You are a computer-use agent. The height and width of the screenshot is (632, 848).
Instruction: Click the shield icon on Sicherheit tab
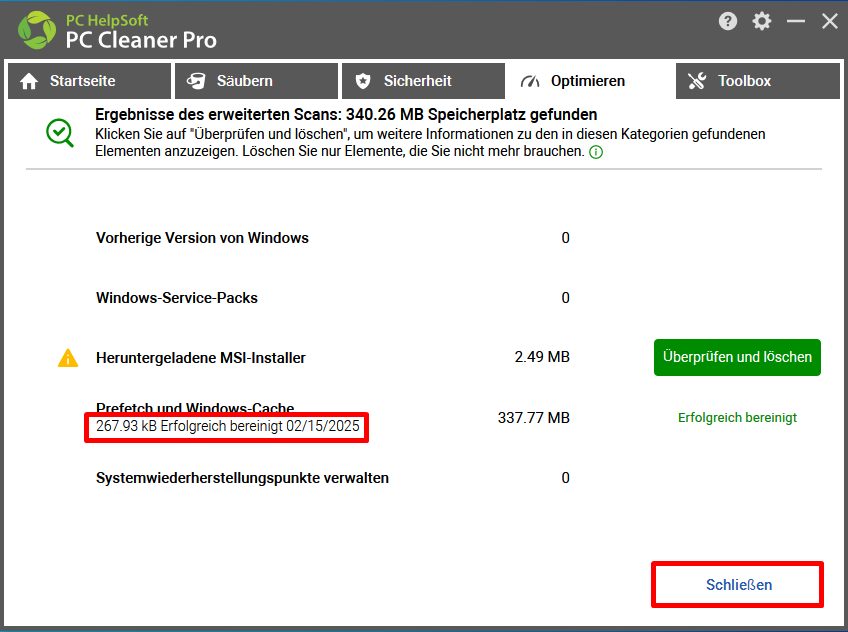click(363, 81)
